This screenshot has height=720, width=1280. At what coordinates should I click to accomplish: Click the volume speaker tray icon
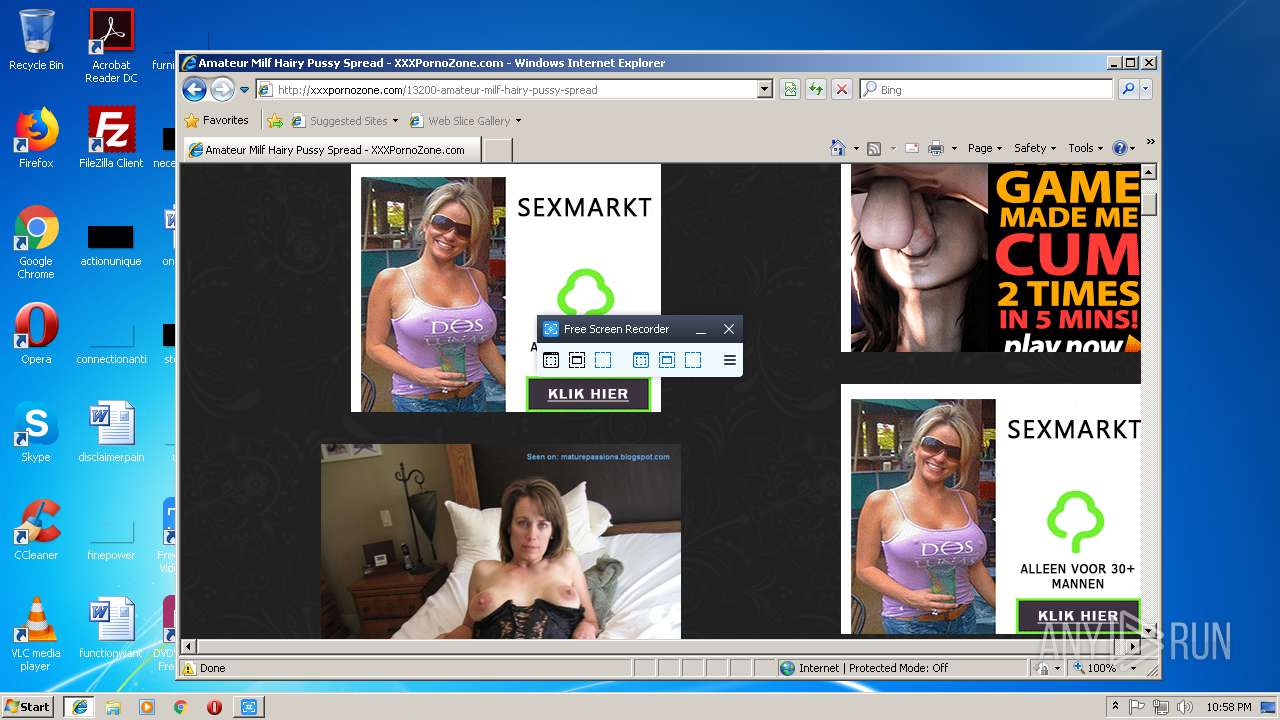(1185, 707)
